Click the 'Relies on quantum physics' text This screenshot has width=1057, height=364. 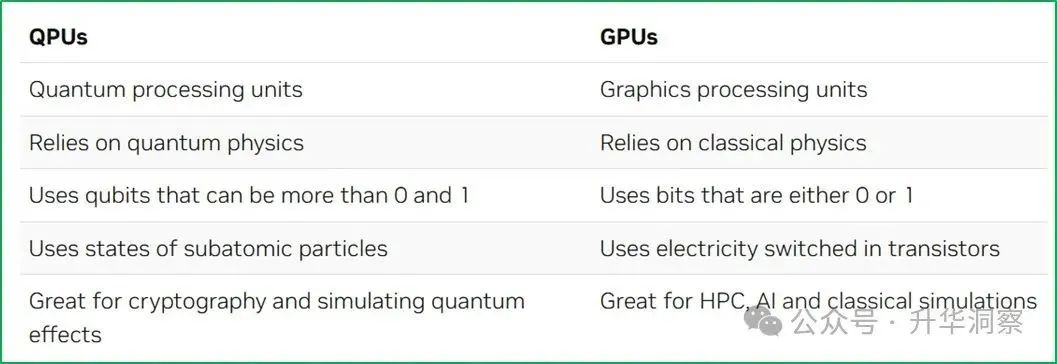point(166,143)
